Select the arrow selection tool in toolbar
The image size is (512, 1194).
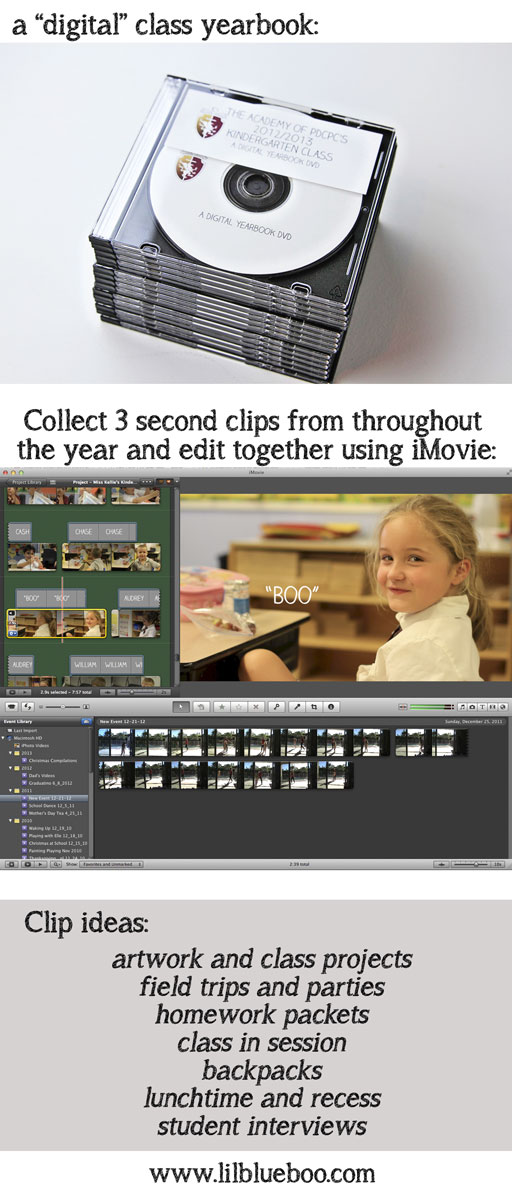point(181,707)
